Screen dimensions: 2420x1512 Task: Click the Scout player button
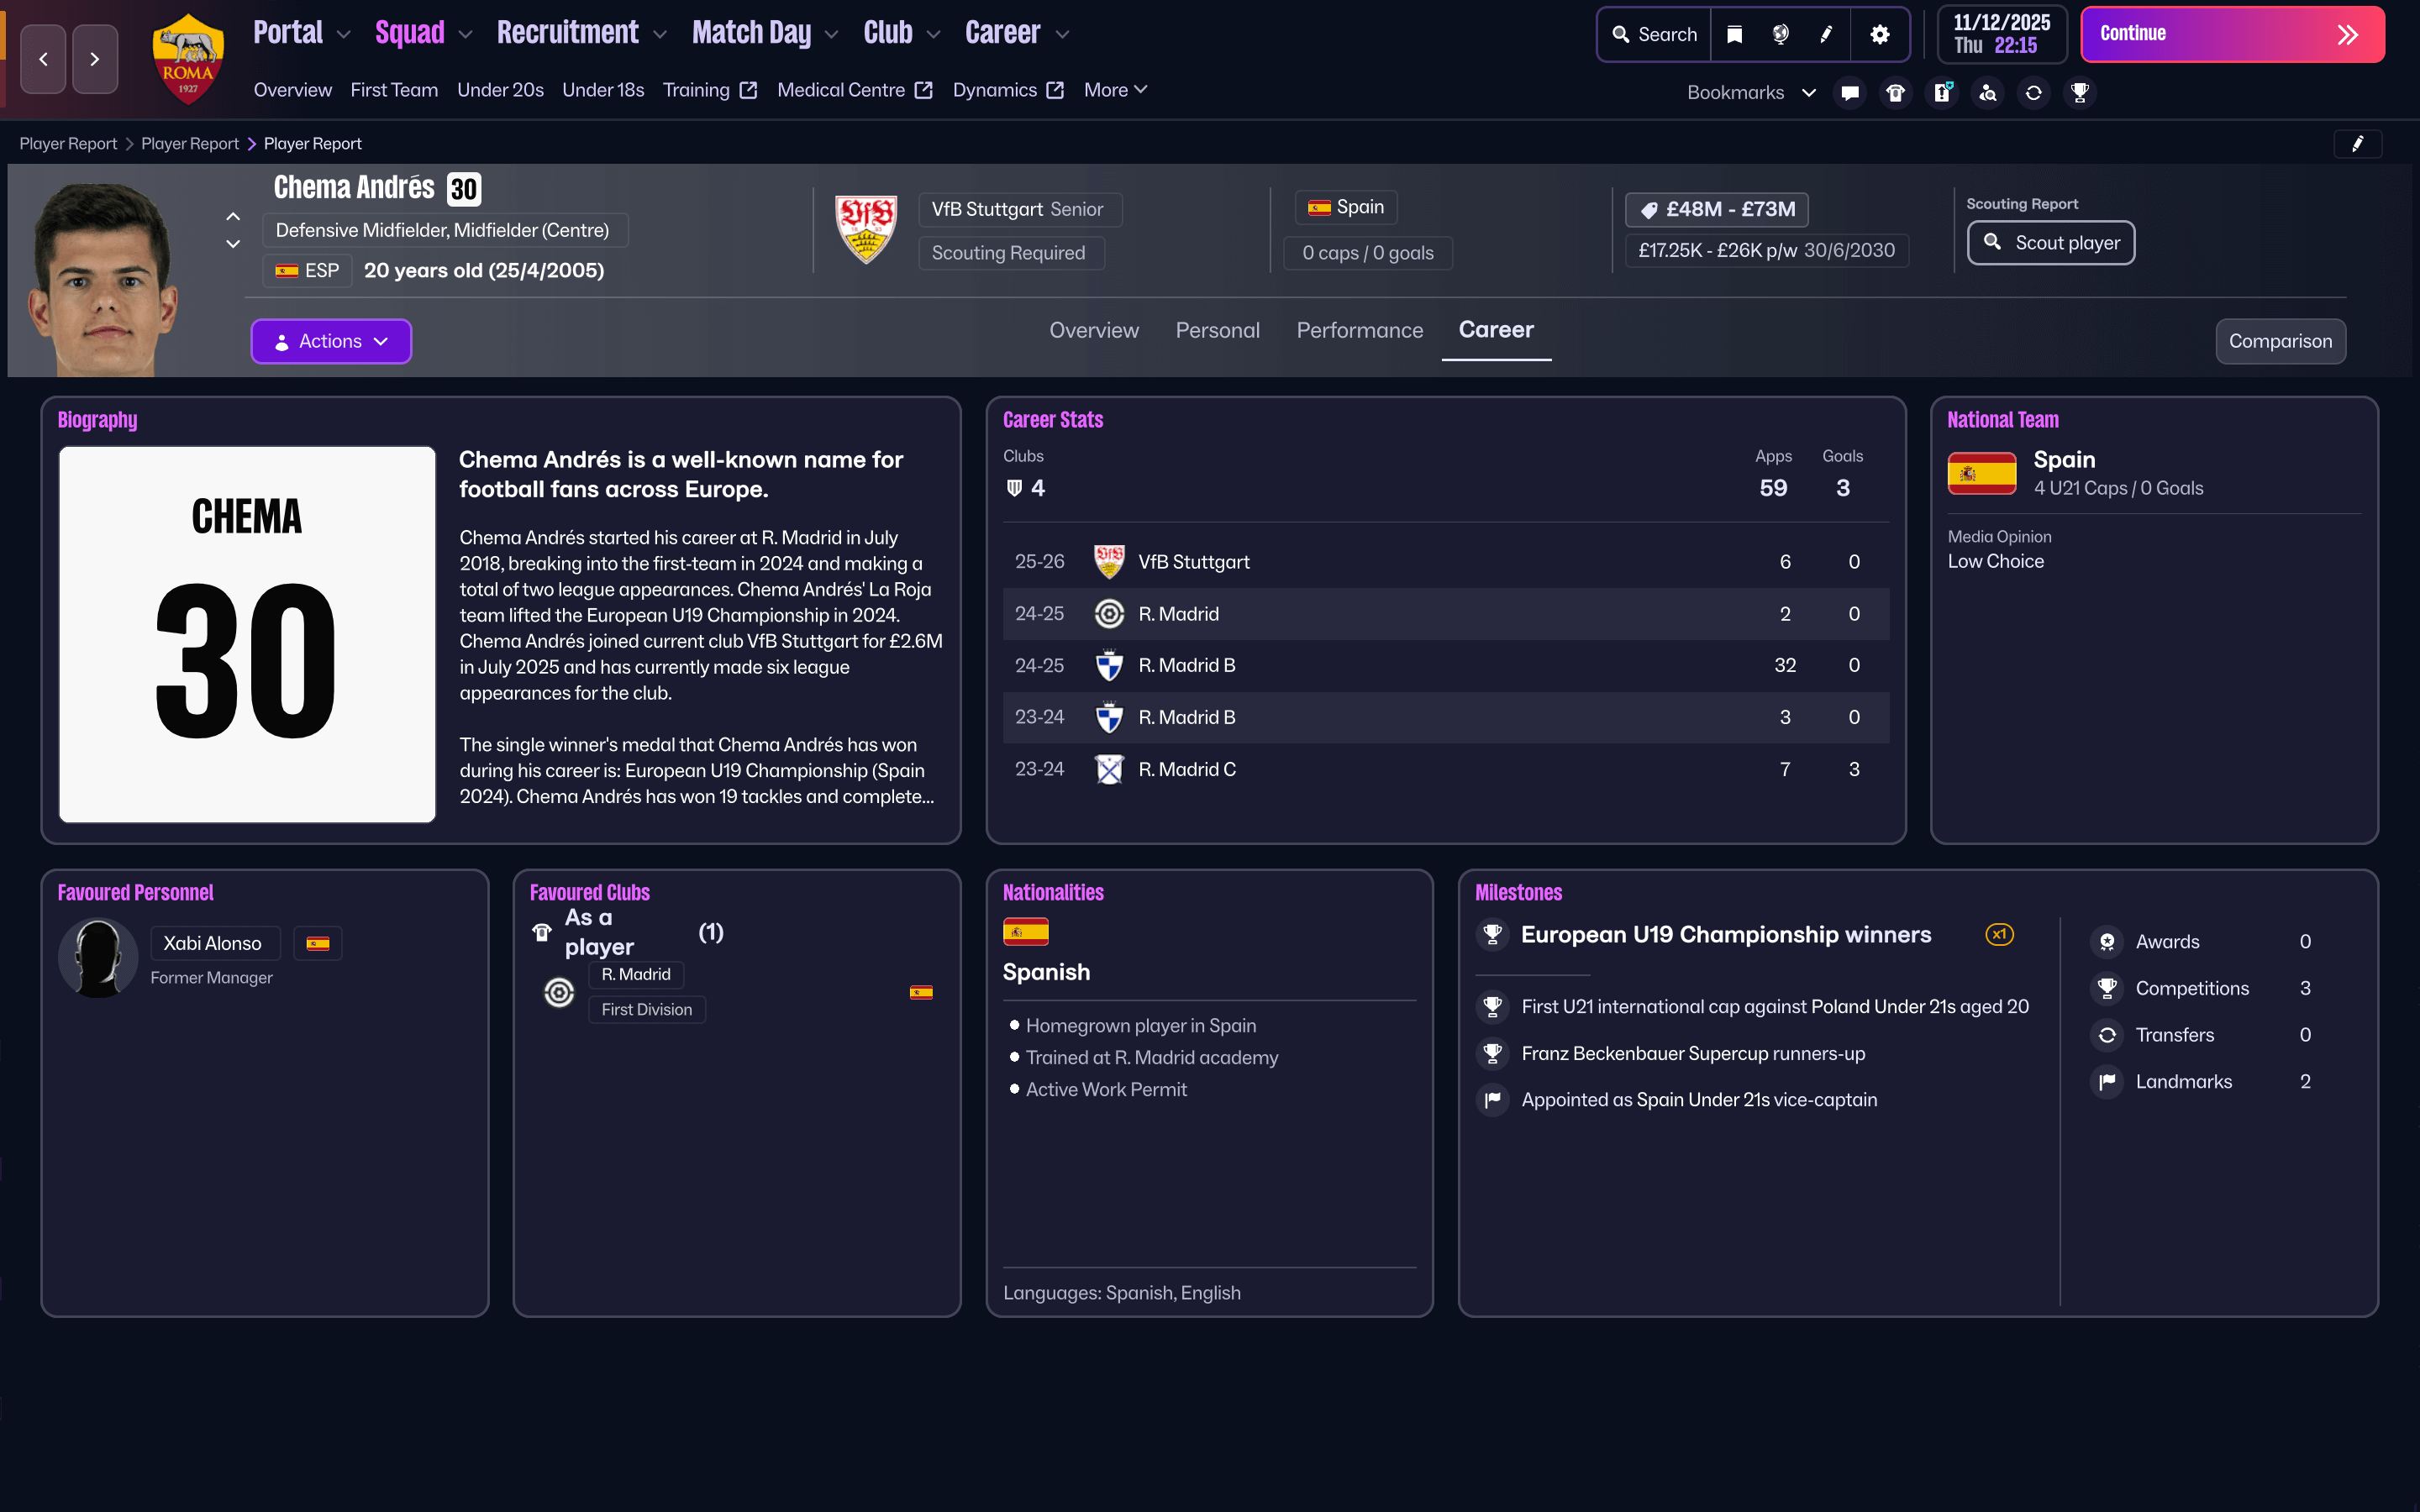coord(2051,243)
